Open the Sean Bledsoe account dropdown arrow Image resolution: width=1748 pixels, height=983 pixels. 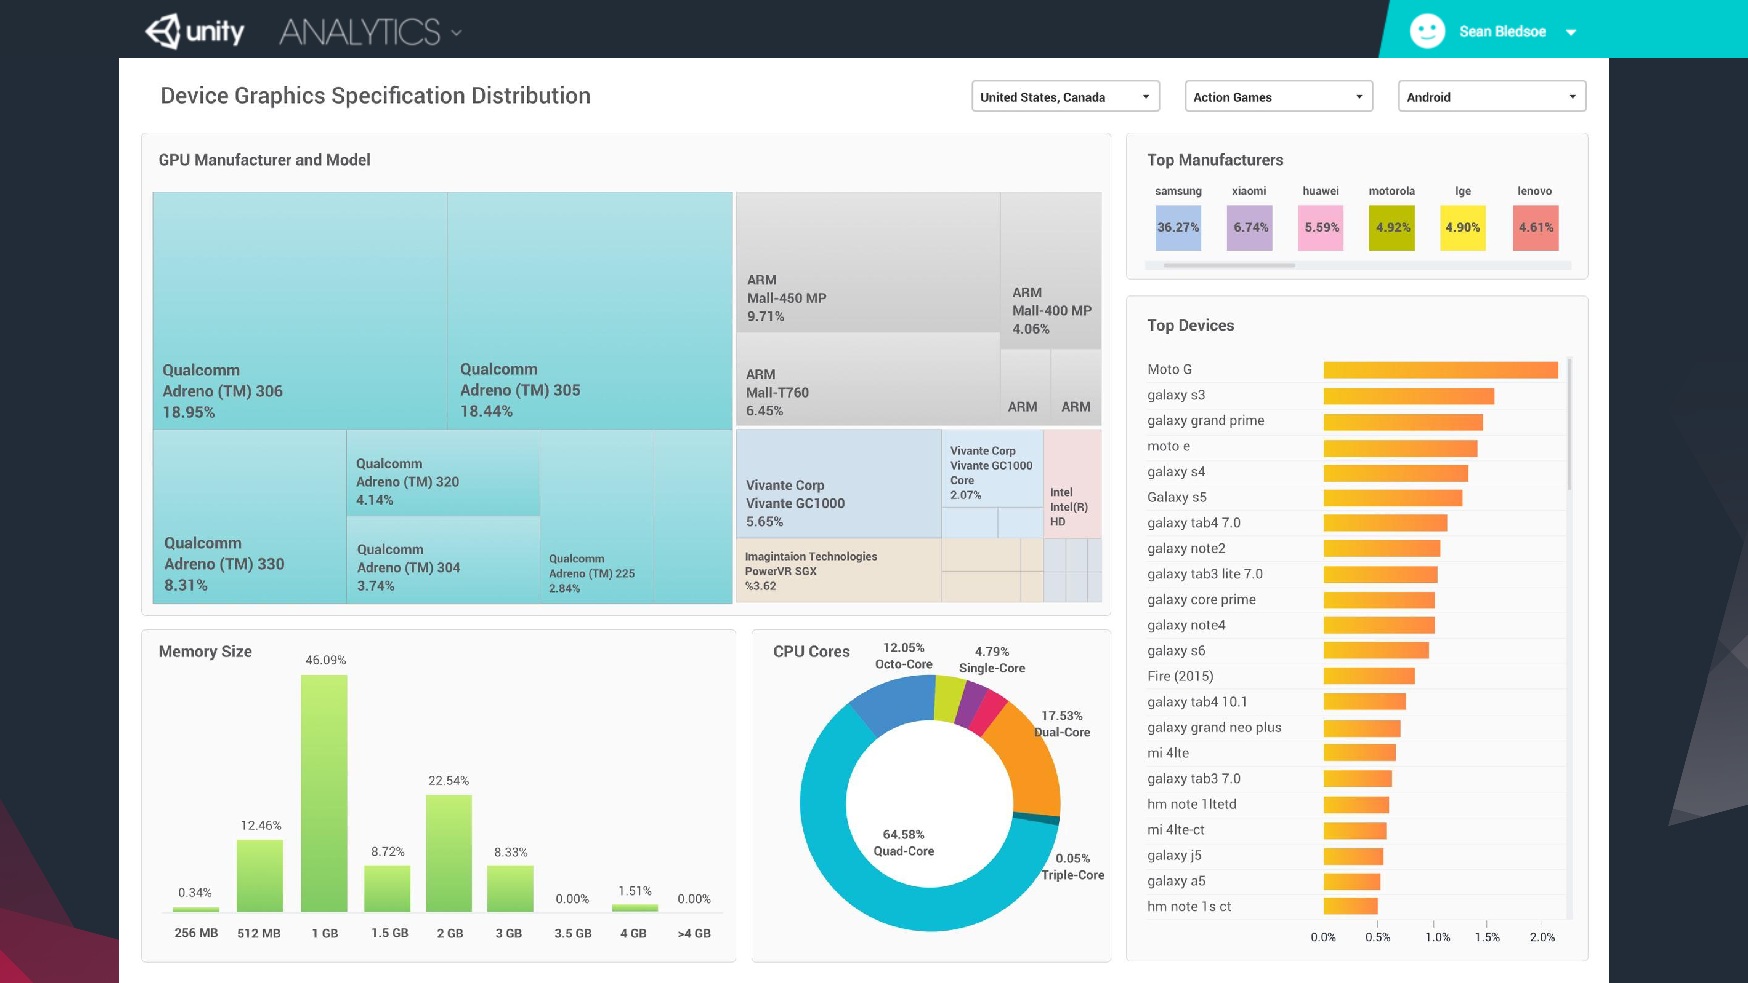(1571, 32)
